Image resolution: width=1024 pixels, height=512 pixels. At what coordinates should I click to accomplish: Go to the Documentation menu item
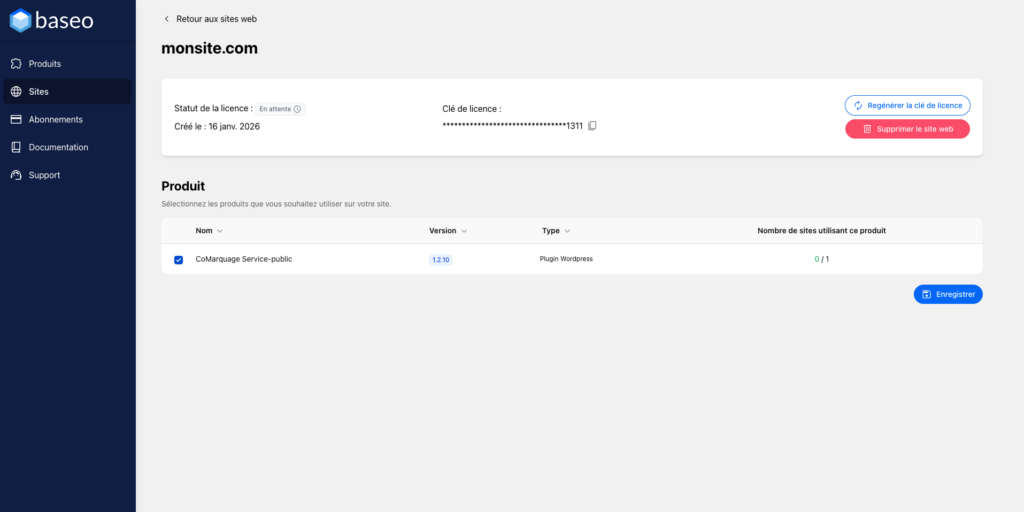(x=58, y=148)
